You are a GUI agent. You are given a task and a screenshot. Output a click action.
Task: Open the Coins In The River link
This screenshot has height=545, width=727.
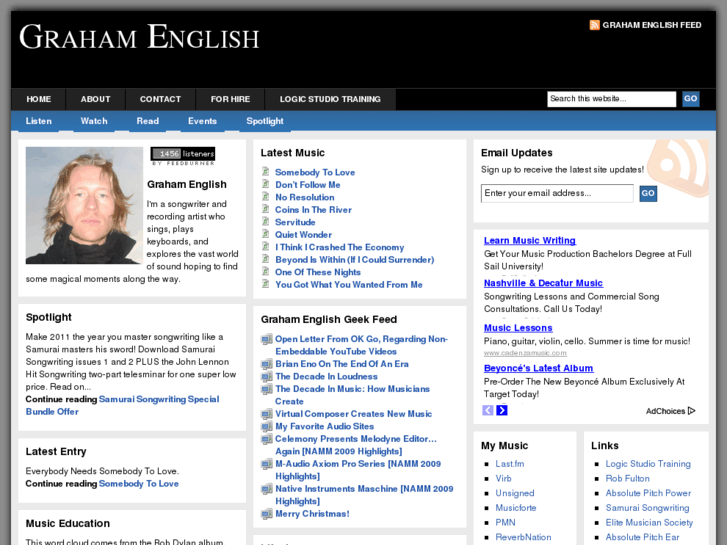coord(313,210)
